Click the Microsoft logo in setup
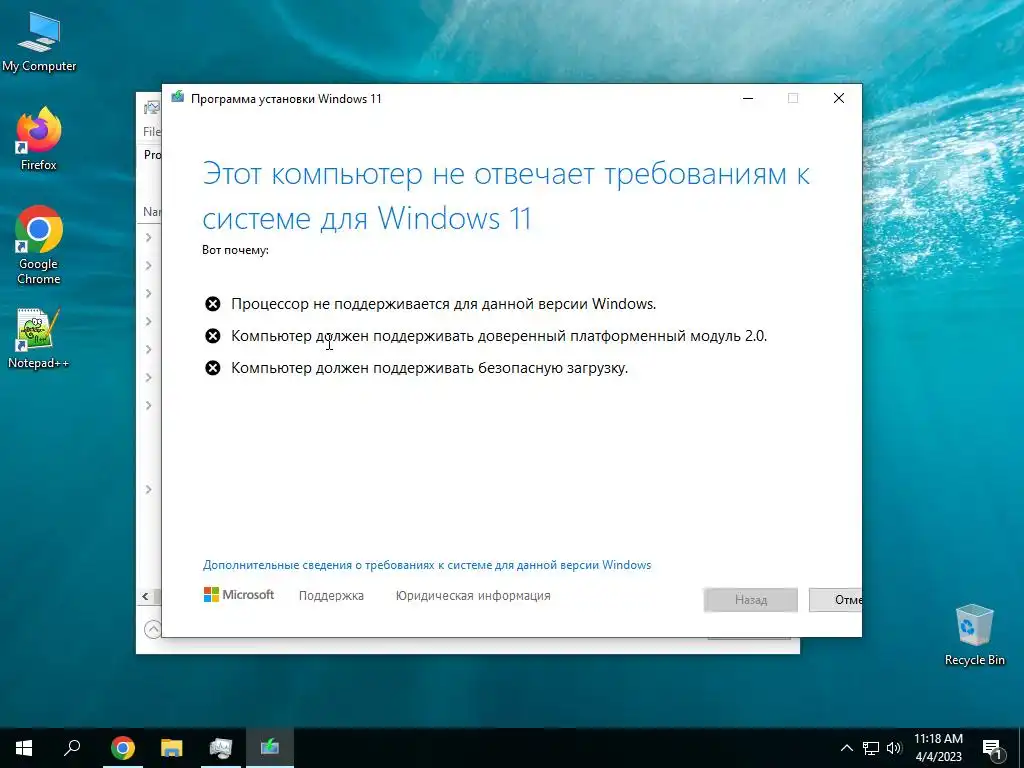The width and height of the screenshot is (1024, 768). click(239, 595)
